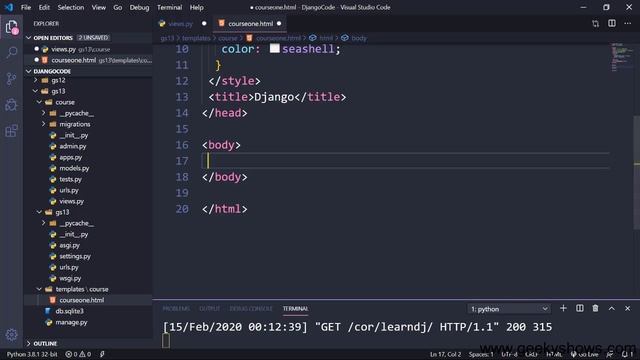This screenshot has width=640, height=360.
Task: Open the Debug menu
Action: coord(139,7)
